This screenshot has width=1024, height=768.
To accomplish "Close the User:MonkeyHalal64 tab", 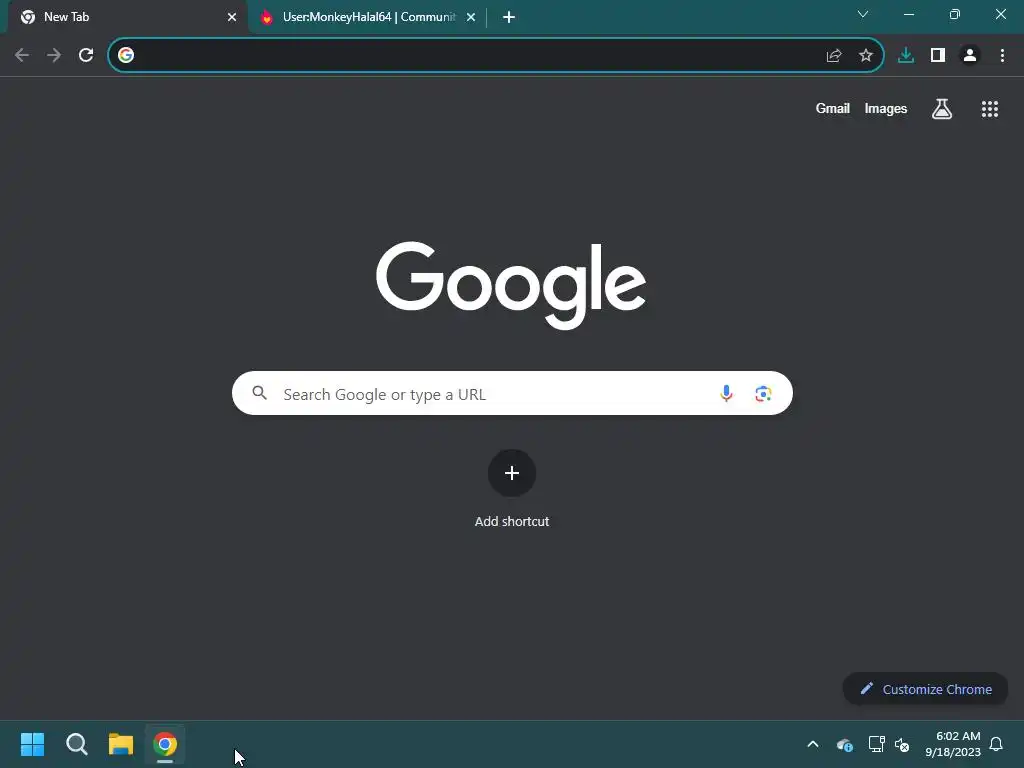I will (x=471, y=17).
